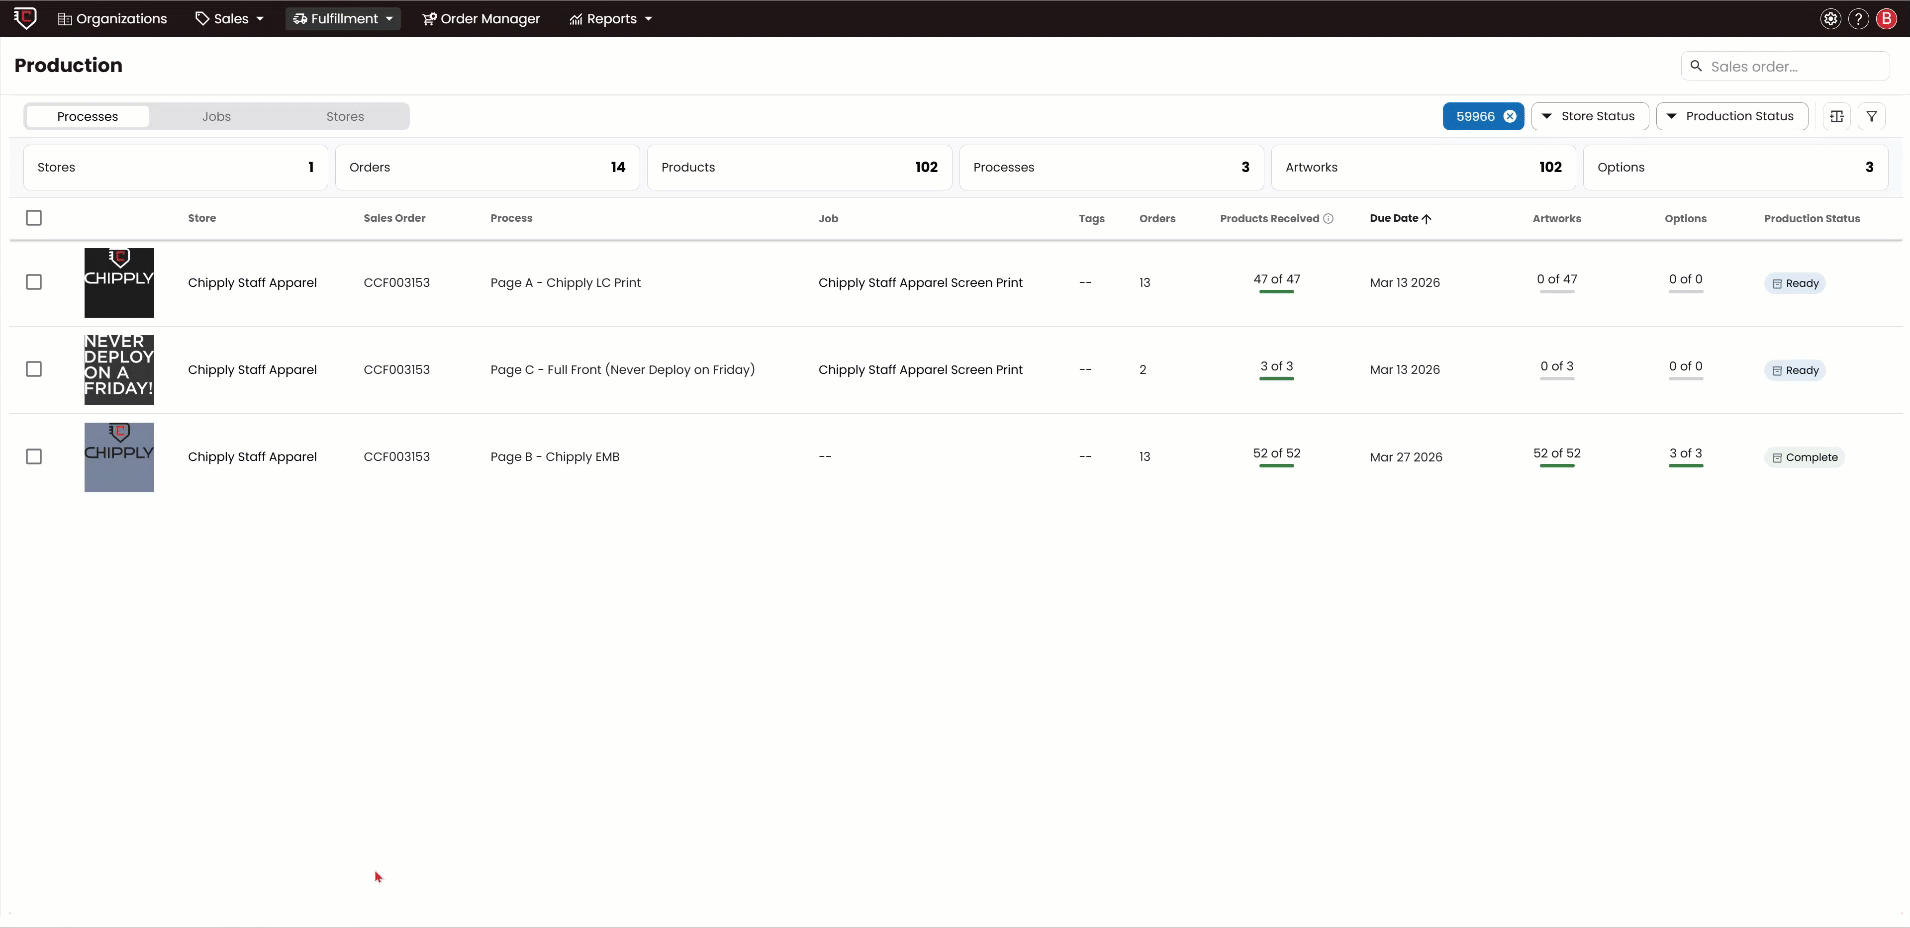
Task: Click the filter funnel icon
Action: [1872, 116]
